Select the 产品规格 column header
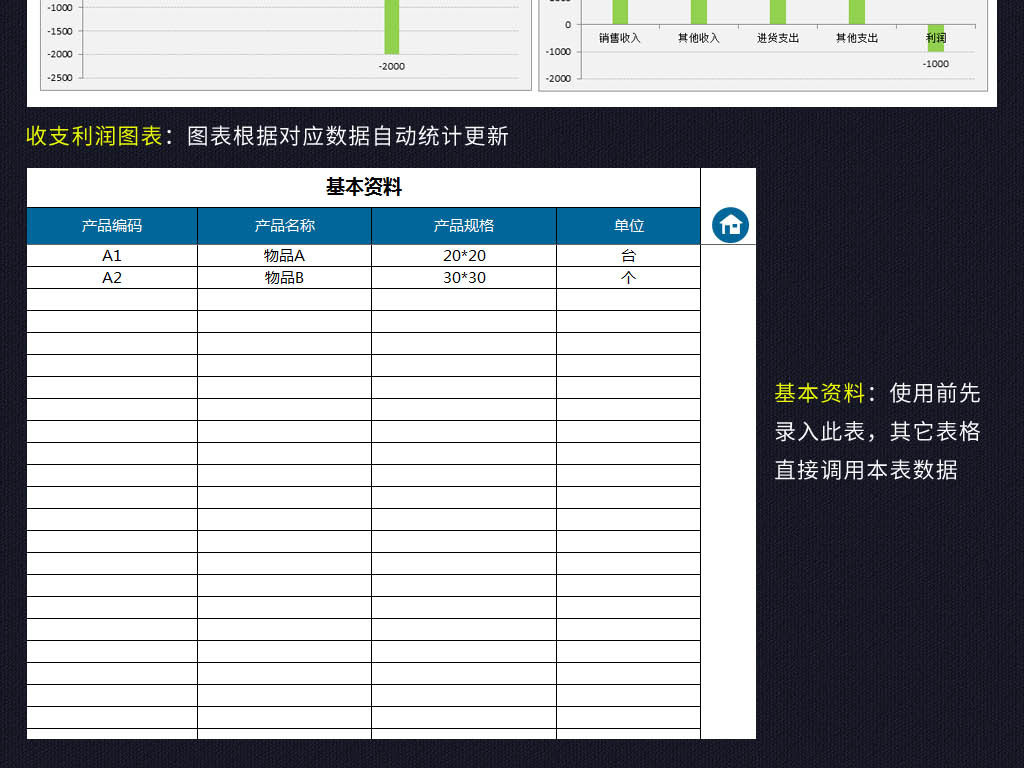The image size is (1024, 768). click(x=464, y=226)
